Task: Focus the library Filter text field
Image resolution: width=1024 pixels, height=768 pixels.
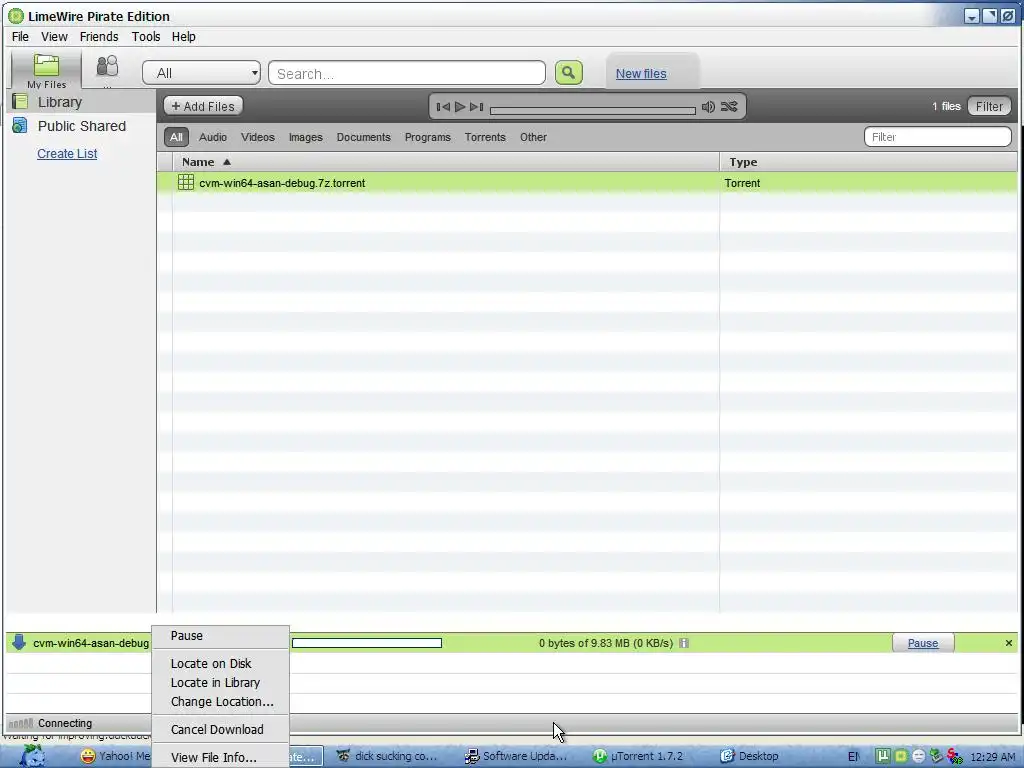Action: (937, 137)
